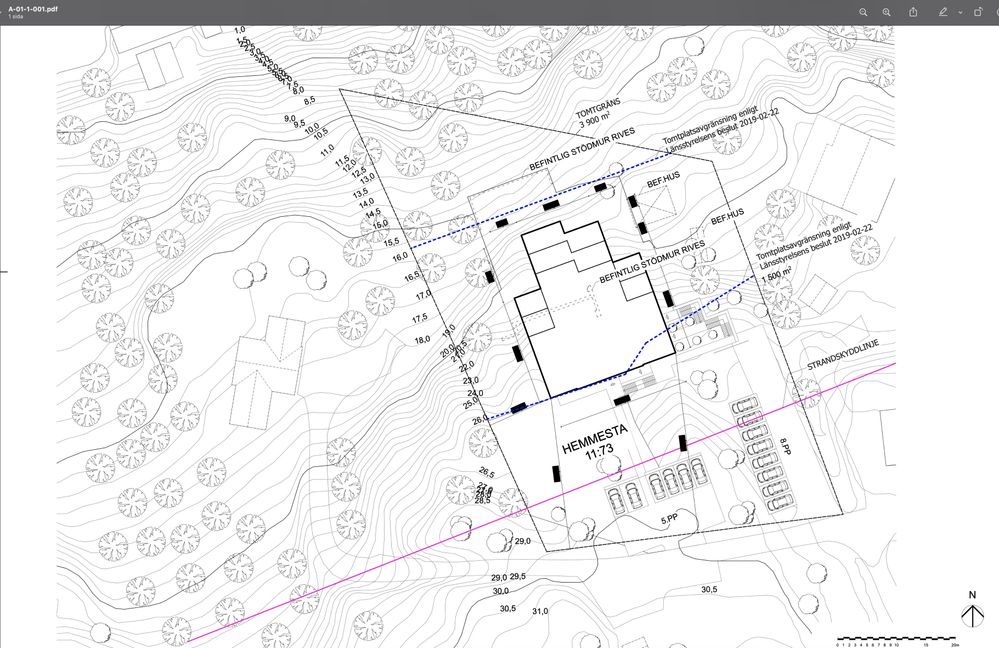This screenshot has width=999, height=648.
Task: Click the A-01-1-001.pdf window title
Action: pyautogui.click(x=33, y=9)
